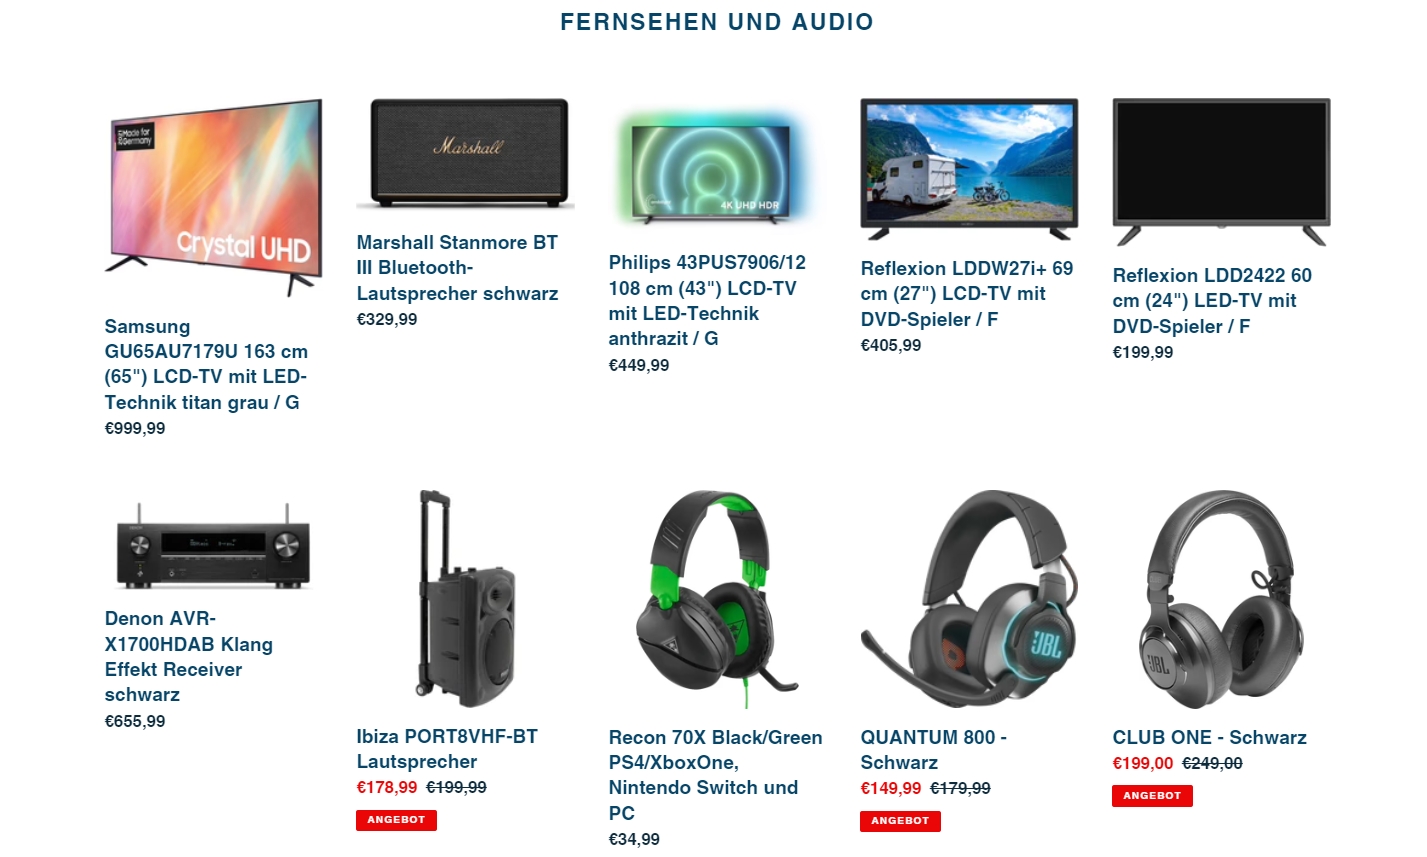Click Angebot badge under Ibiza PORT8VHF-BT
Screen dimensions: 1427x857
(396, 820)
